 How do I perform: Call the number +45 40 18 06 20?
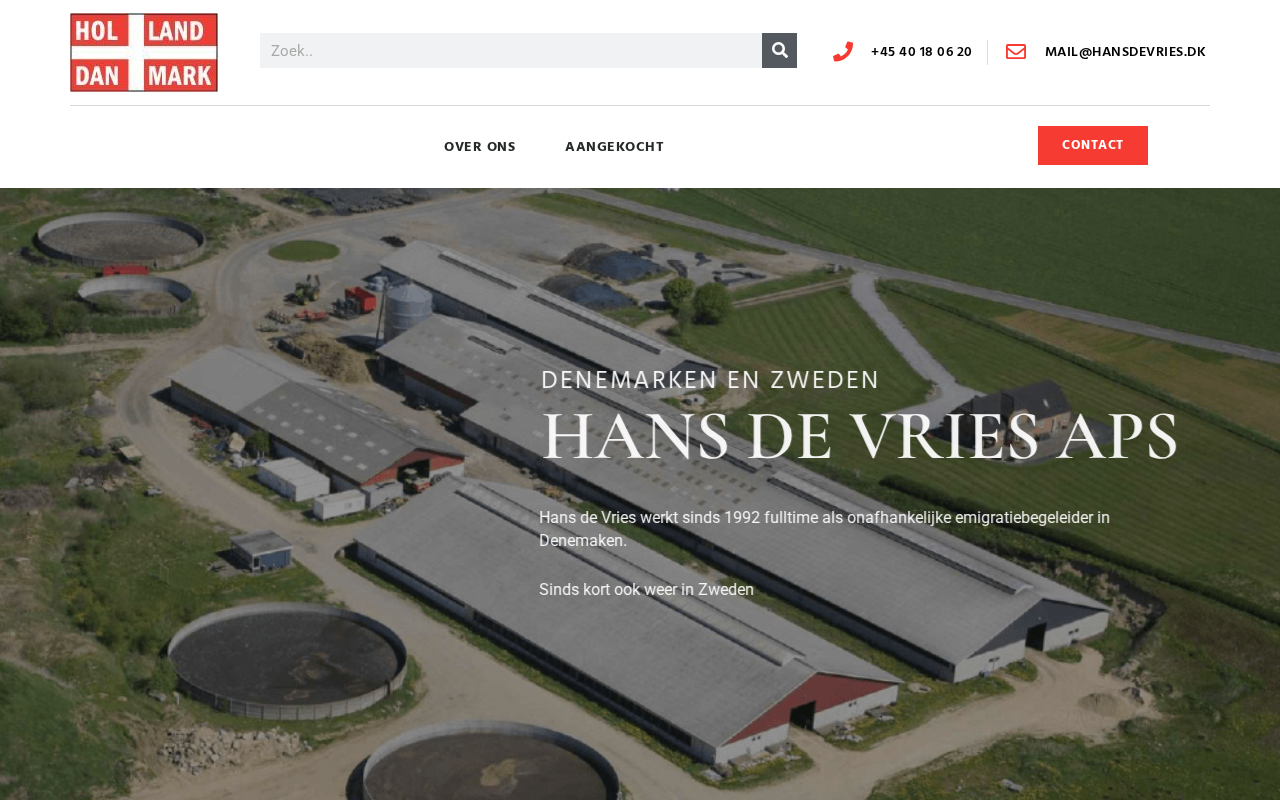coord(921,52)
